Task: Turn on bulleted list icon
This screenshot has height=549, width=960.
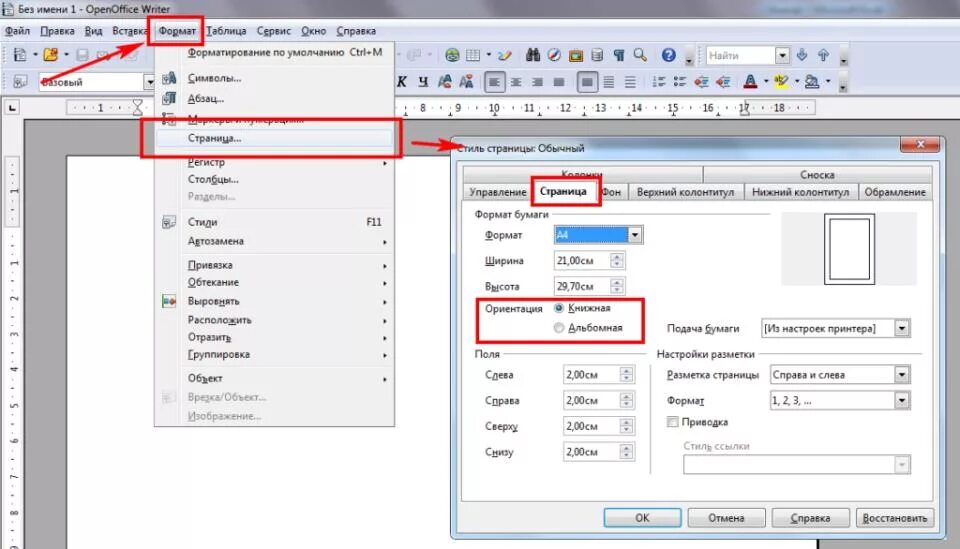Action: [x=680, y=81]
